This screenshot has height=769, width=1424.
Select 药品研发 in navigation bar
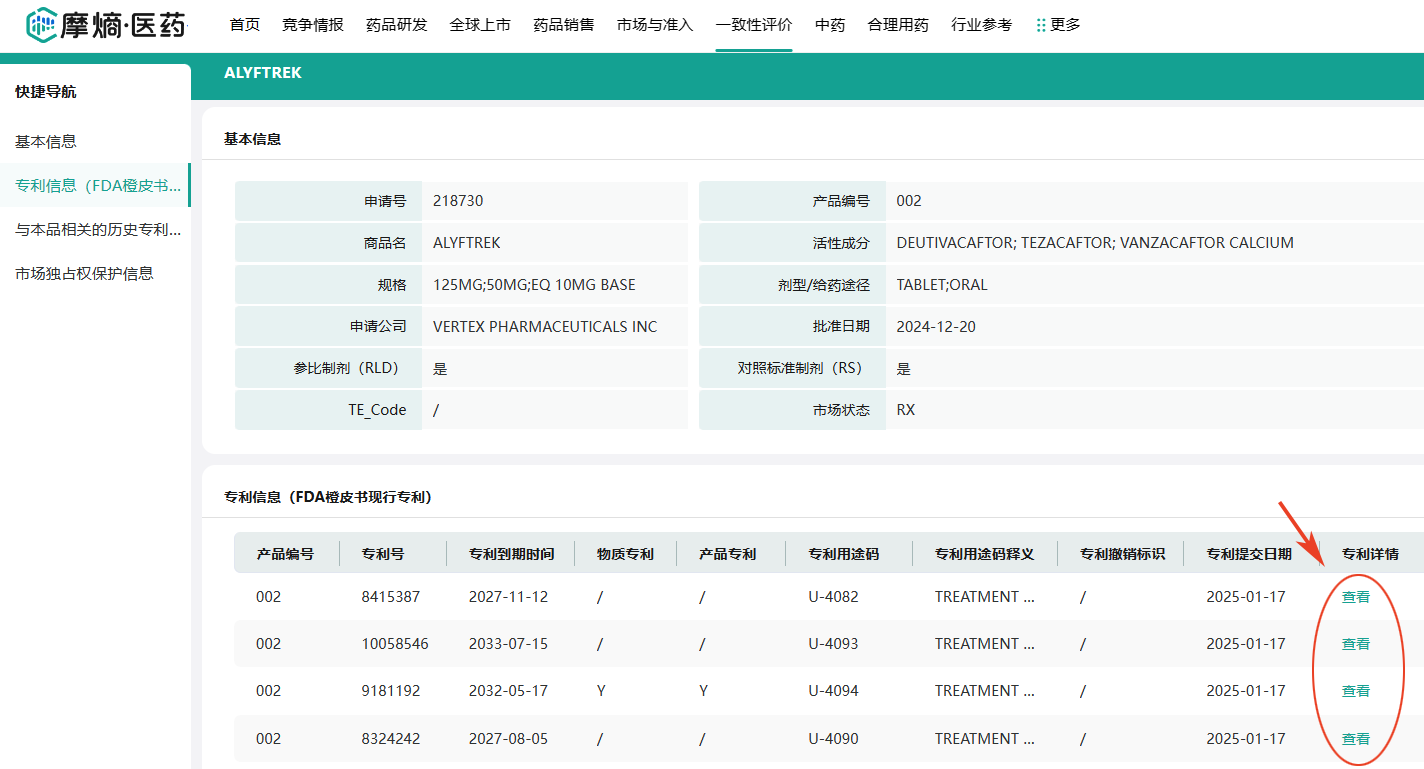(x=397, y=25)
